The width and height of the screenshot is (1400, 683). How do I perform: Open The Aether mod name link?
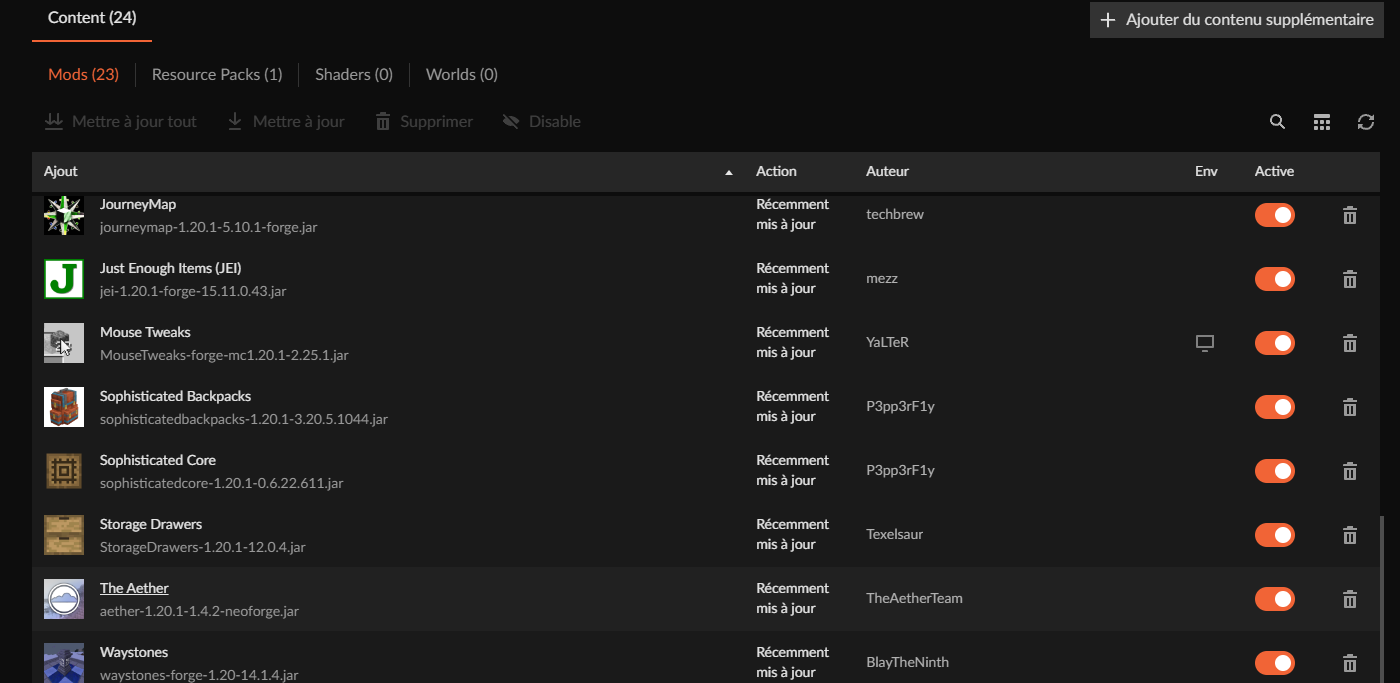click(134, 588)
